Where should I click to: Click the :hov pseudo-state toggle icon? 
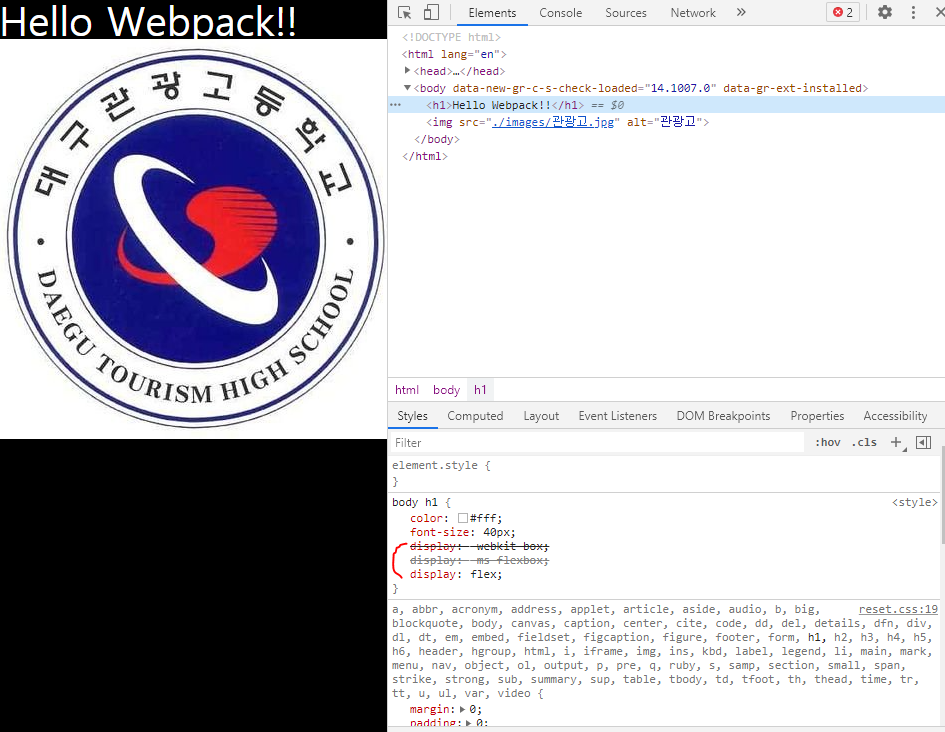[828, 441]
